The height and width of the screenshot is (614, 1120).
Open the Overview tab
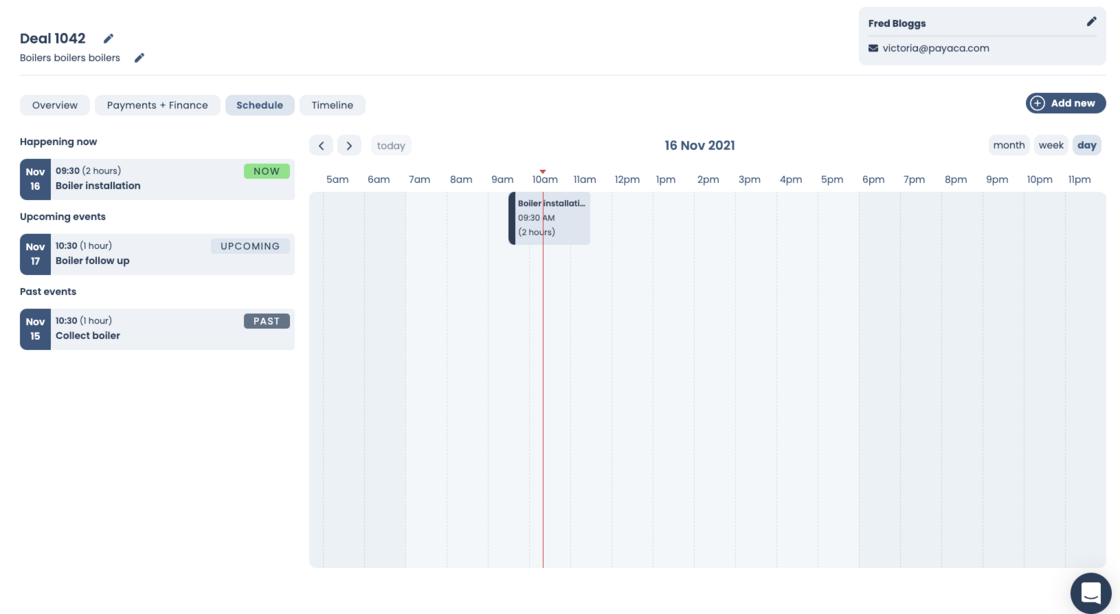[x=55, y=105]
